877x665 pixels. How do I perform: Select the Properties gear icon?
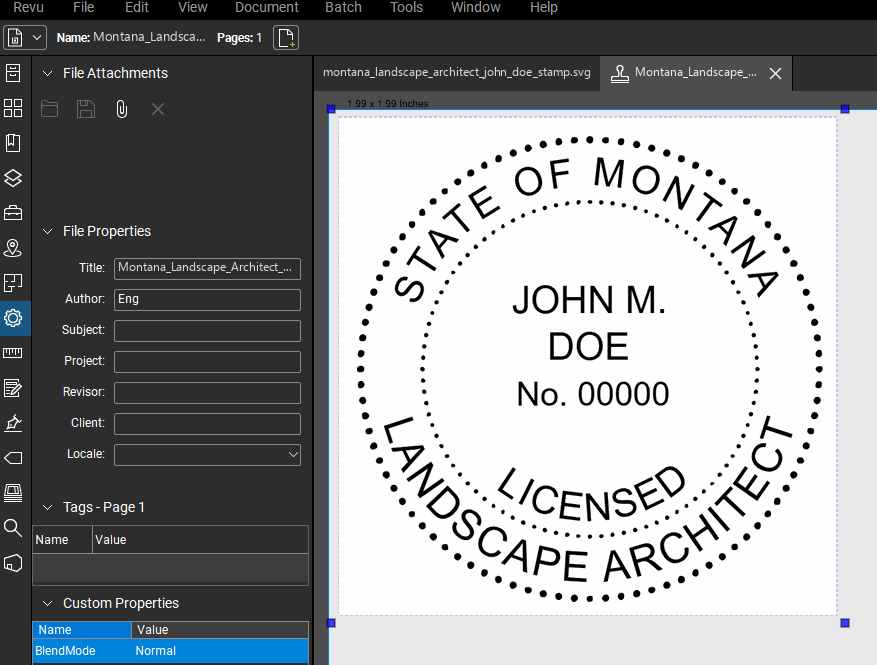click(x=13, y=318)
